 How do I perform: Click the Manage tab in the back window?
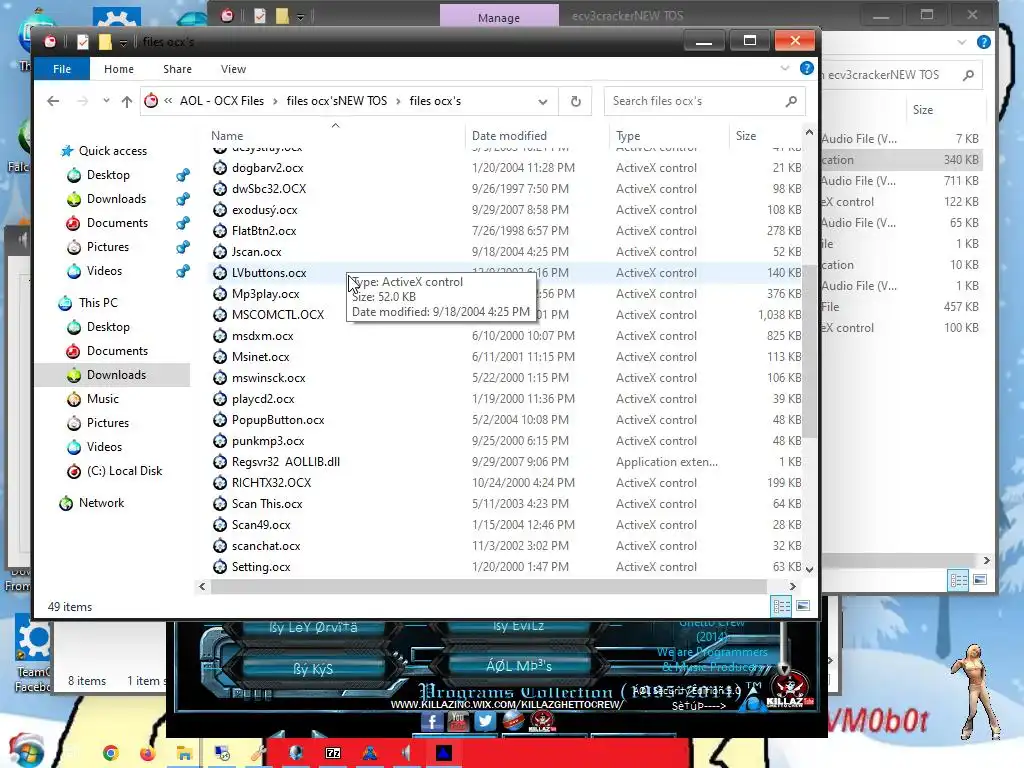pos(499,17)
